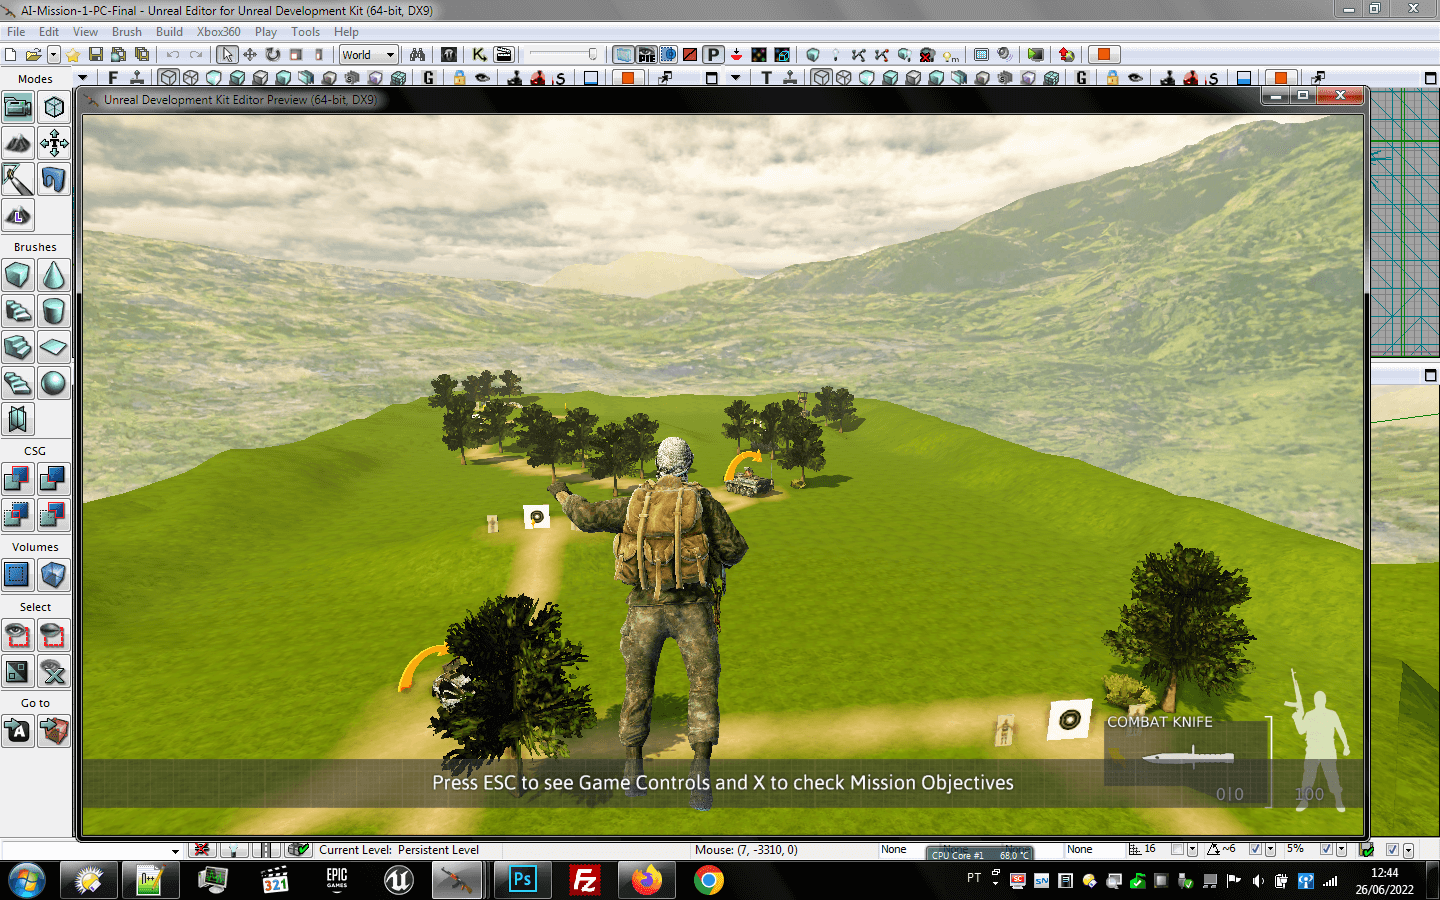Click the Play in Editor toolbar icon
Screen dimensions: 1440x900
(x=1036, y=55)
